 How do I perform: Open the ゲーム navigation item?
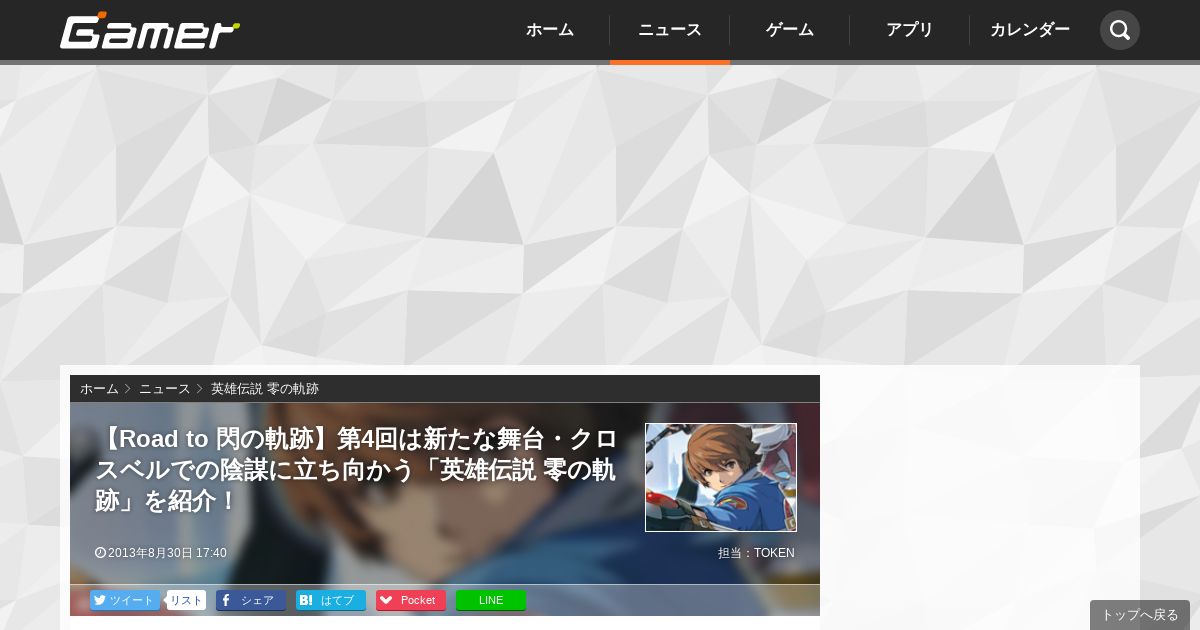(790, 30)
